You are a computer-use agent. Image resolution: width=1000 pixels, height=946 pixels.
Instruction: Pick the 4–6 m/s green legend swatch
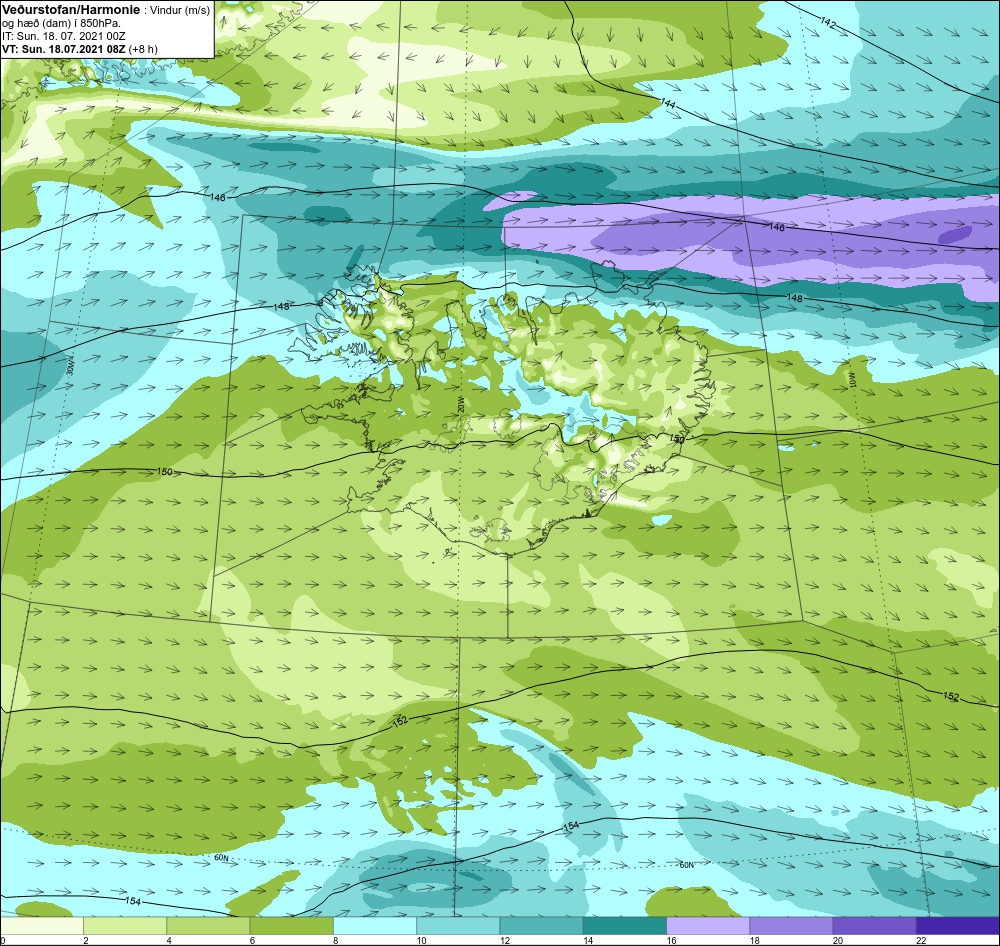[209, 925]
